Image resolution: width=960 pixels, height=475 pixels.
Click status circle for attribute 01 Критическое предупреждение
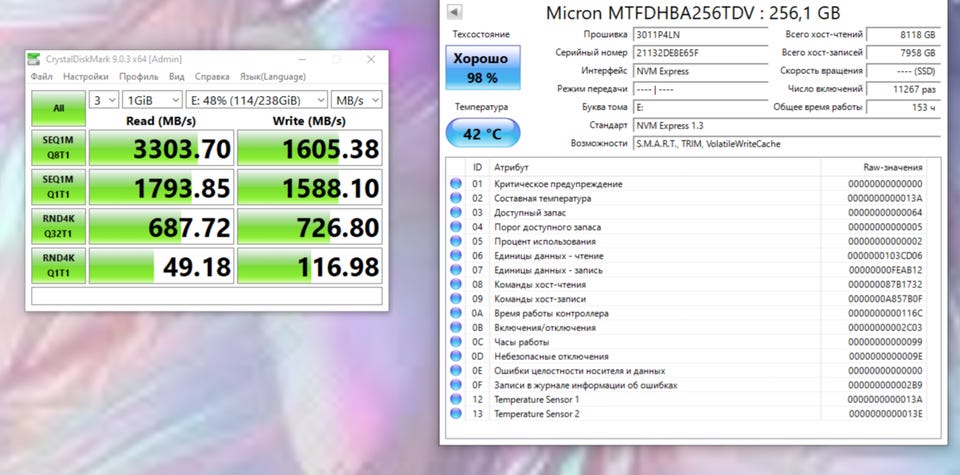coord(456,184)
